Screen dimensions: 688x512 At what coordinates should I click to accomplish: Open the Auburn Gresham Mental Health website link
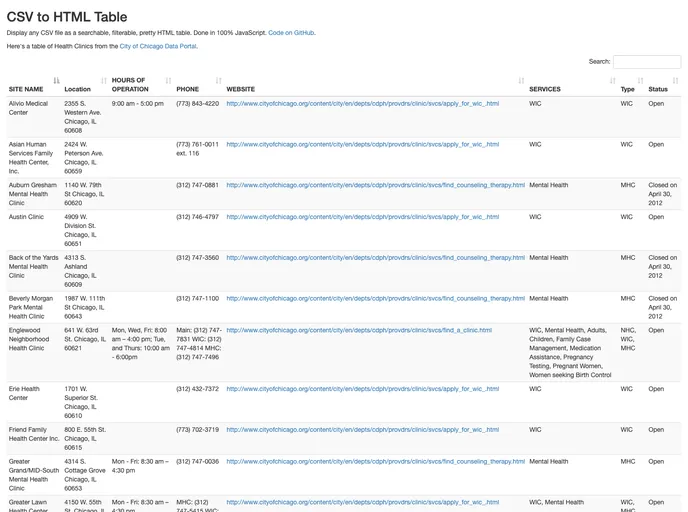pyautogui.click(x=376, y=185)
